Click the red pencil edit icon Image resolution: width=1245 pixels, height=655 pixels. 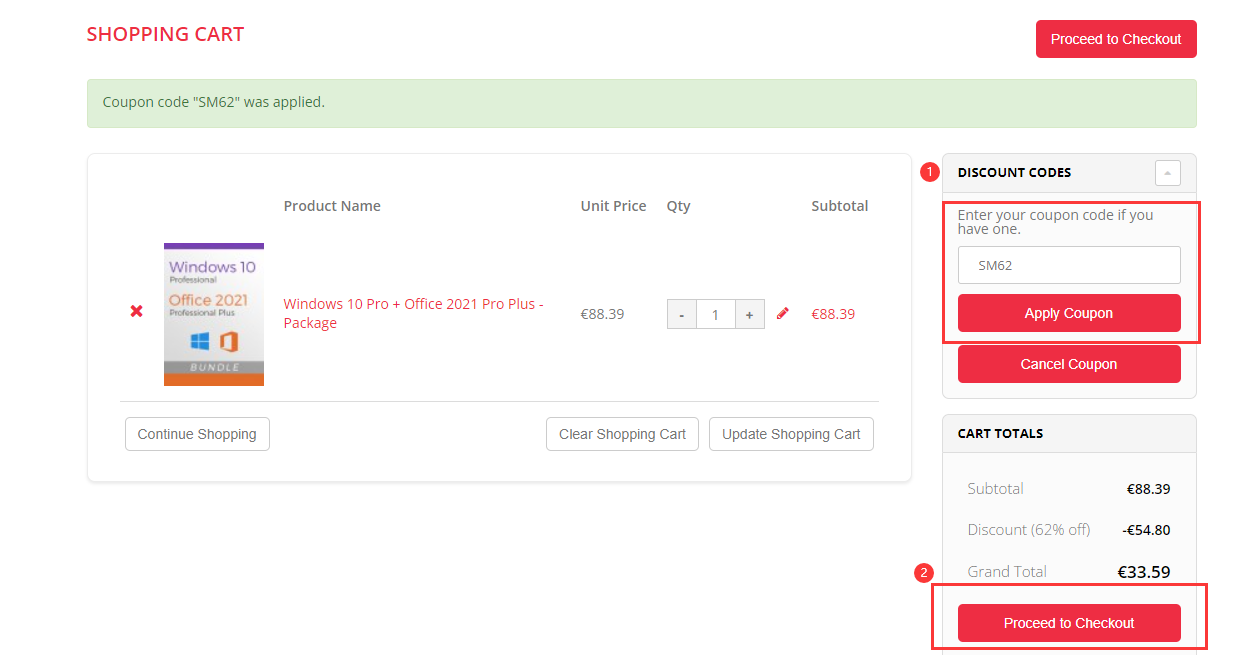783,313
